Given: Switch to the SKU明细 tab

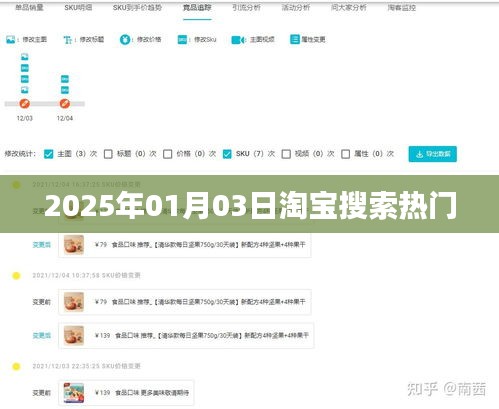Looking at the screenshot, I should (x=78, y=8).
